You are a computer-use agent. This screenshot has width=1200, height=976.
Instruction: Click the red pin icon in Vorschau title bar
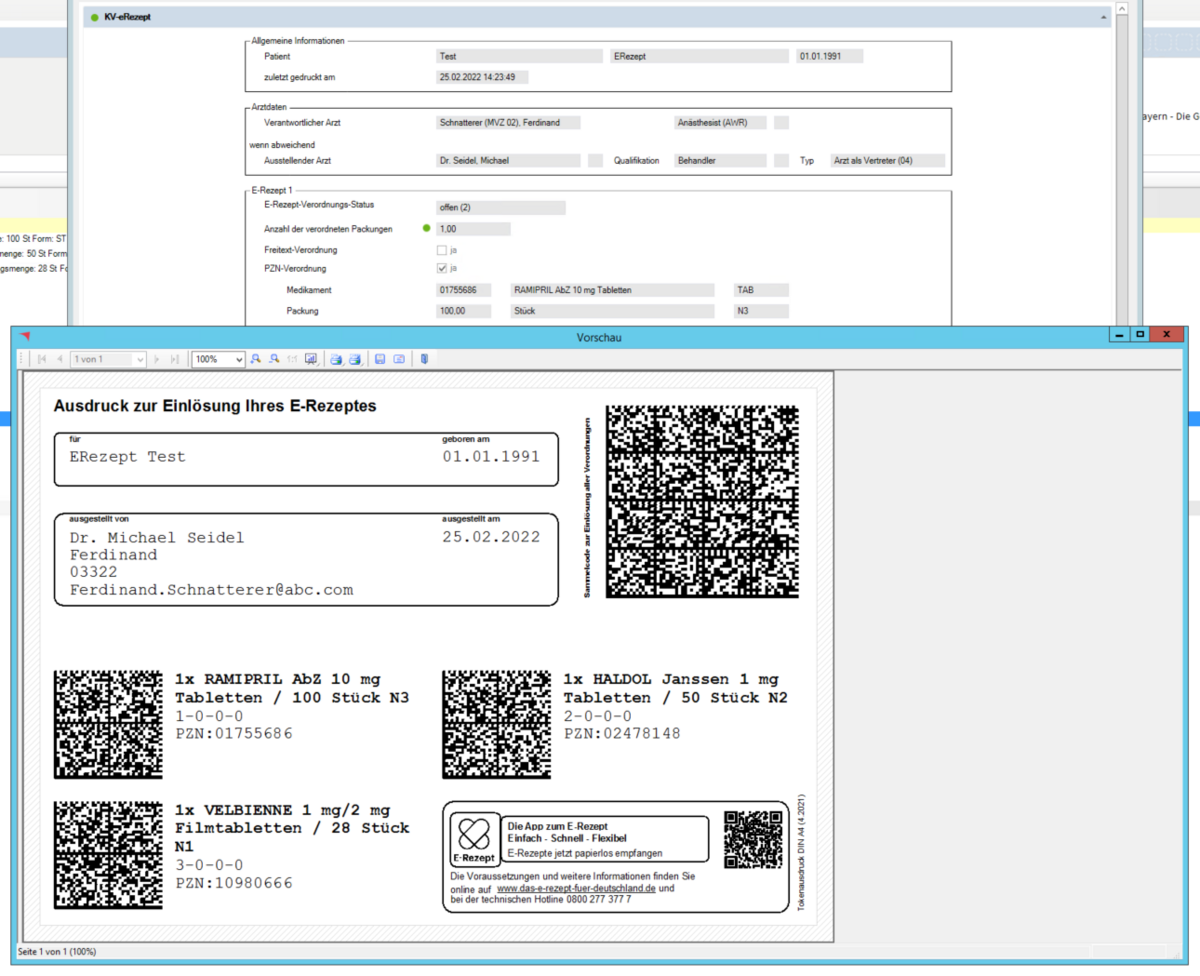[x=26, y=336]
